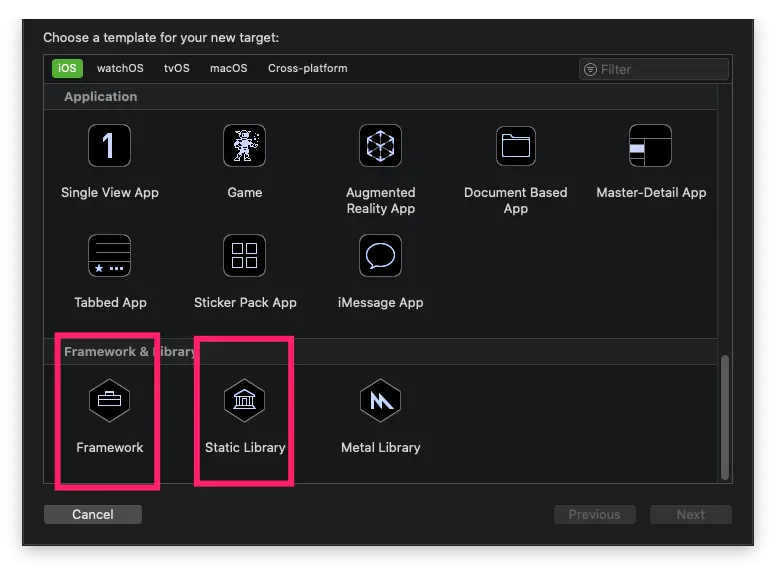This screenshot has width=776, height=572.
Task: Switch to the iOS platform tab
Action: point(67,68)
